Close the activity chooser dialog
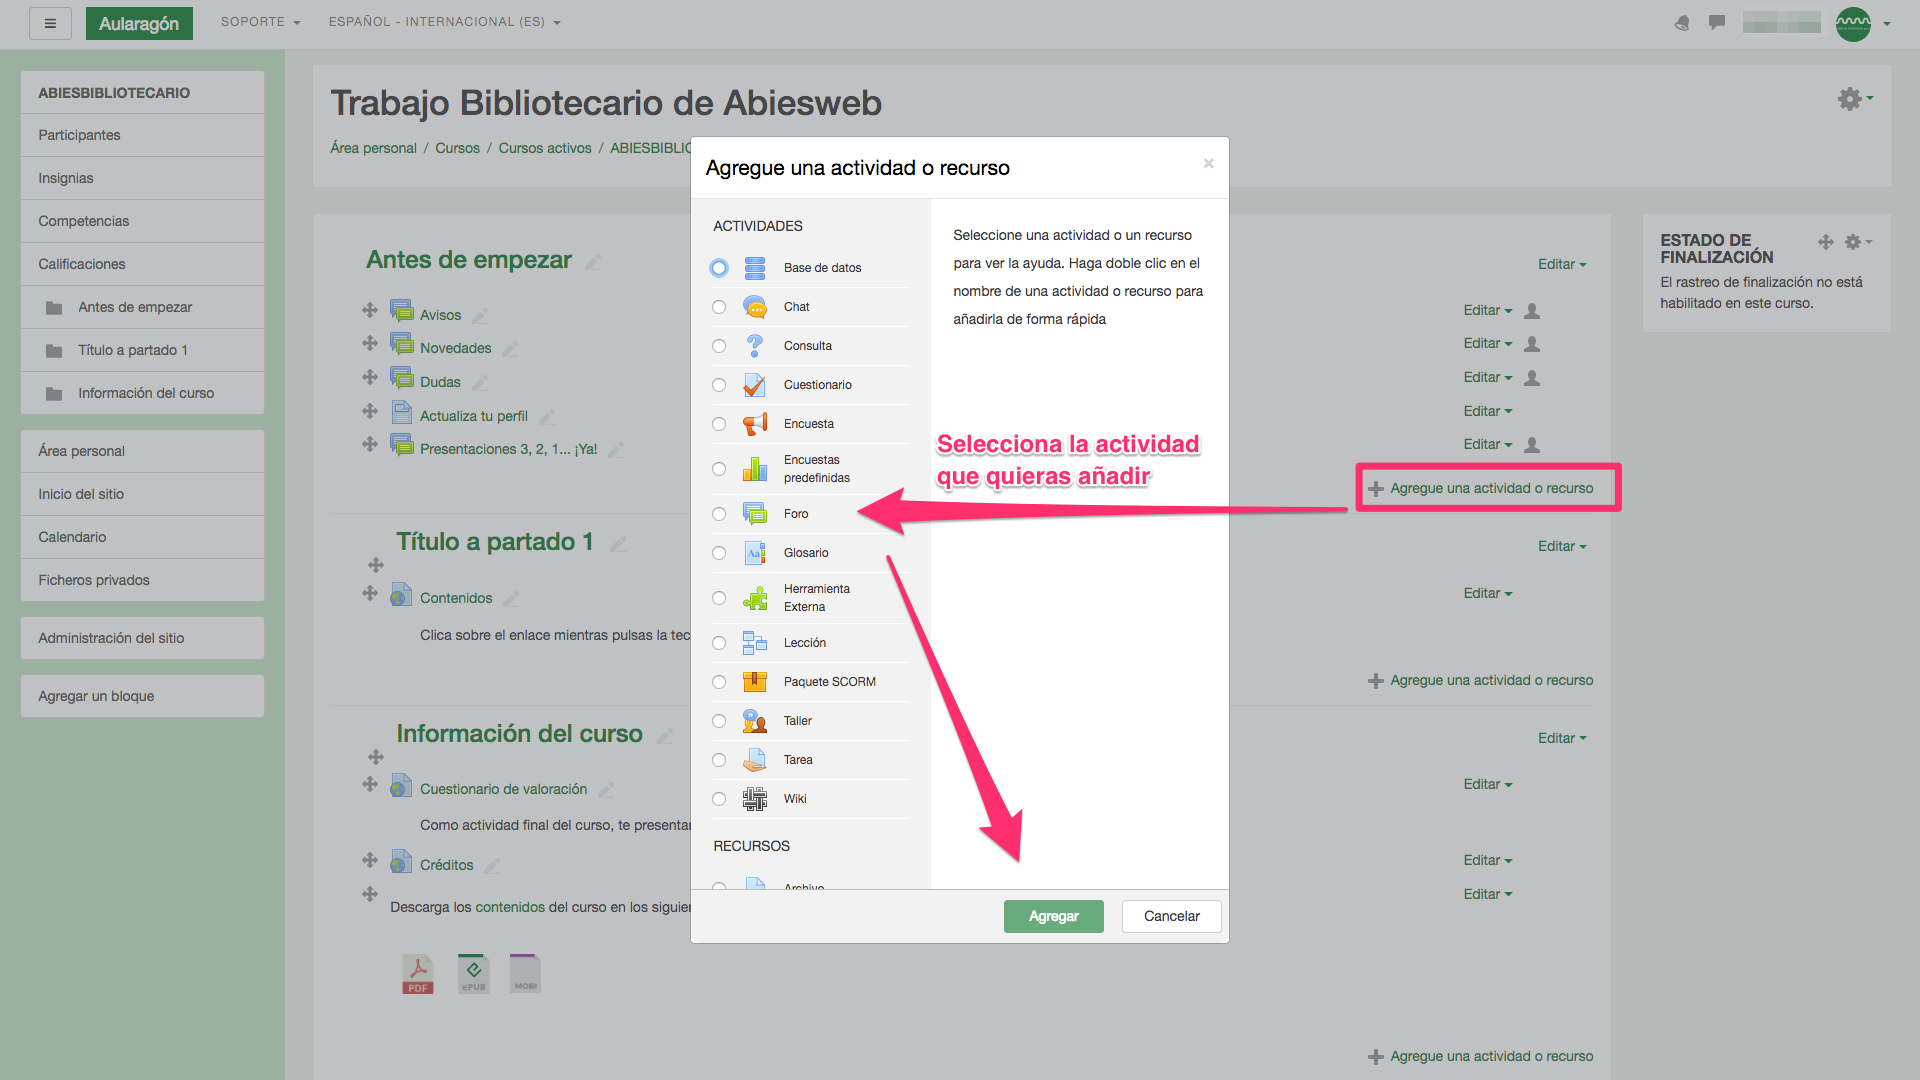 pyautogui.click(x=1208, y=164)
